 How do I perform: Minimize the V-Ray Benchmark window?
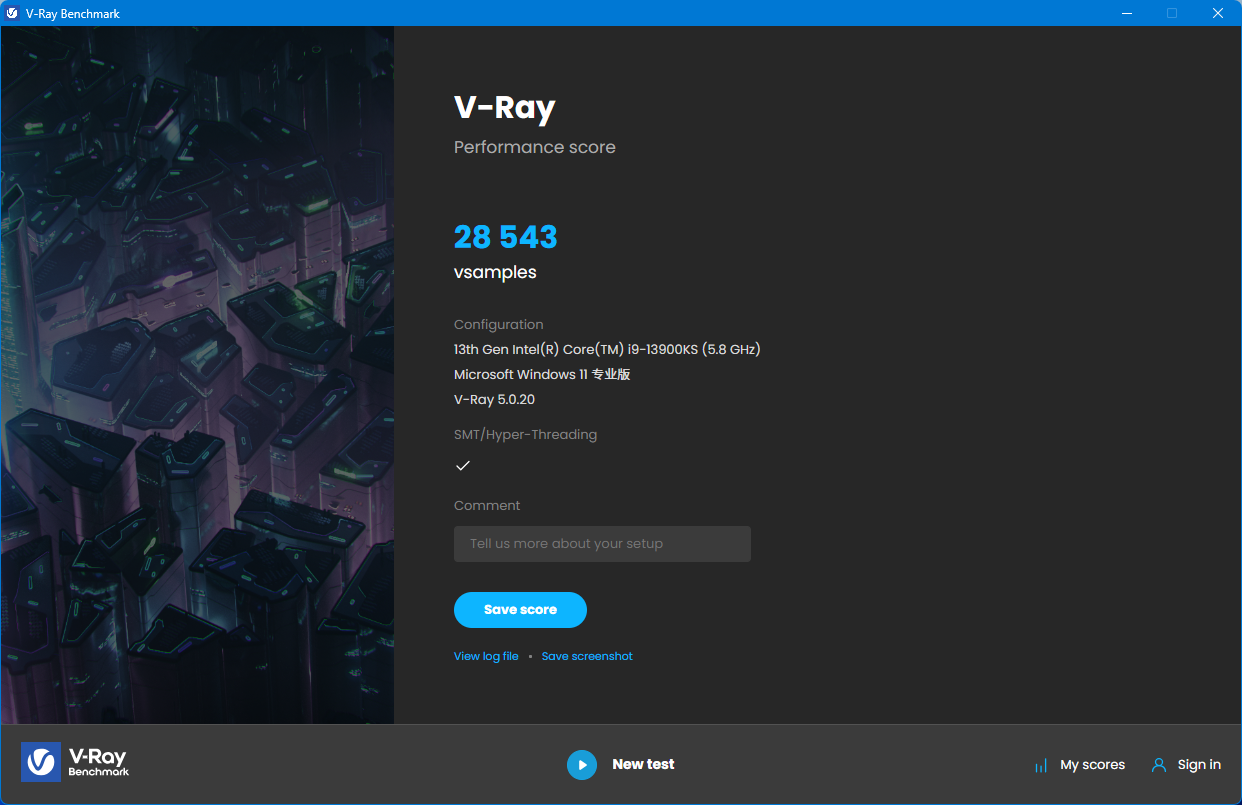click(x=1126, y=13)
